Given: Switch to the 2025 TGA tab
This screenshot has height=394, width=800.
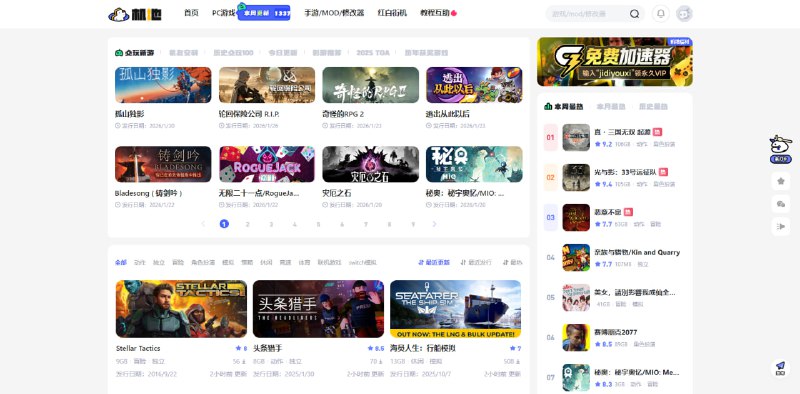Looking at the screenshot, I should pyautogui.click(x=372, y=53).
